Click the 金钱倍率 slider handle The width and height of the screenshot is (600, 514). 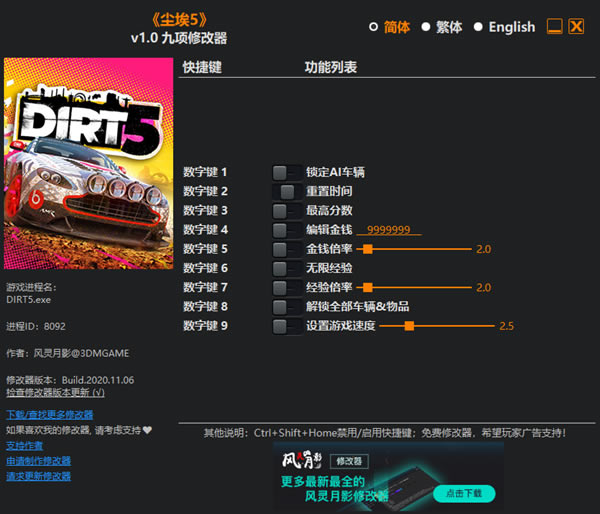click(367, 249)
